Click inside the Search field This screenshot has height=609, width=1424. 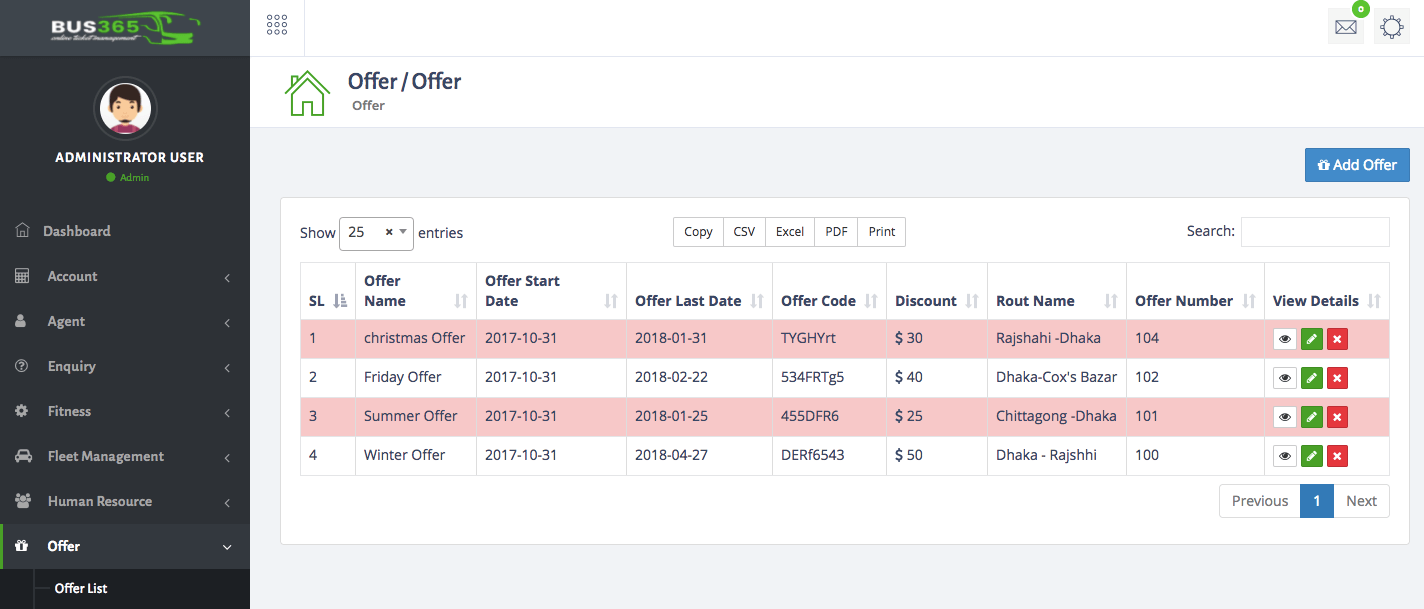tap(1315, 232)
